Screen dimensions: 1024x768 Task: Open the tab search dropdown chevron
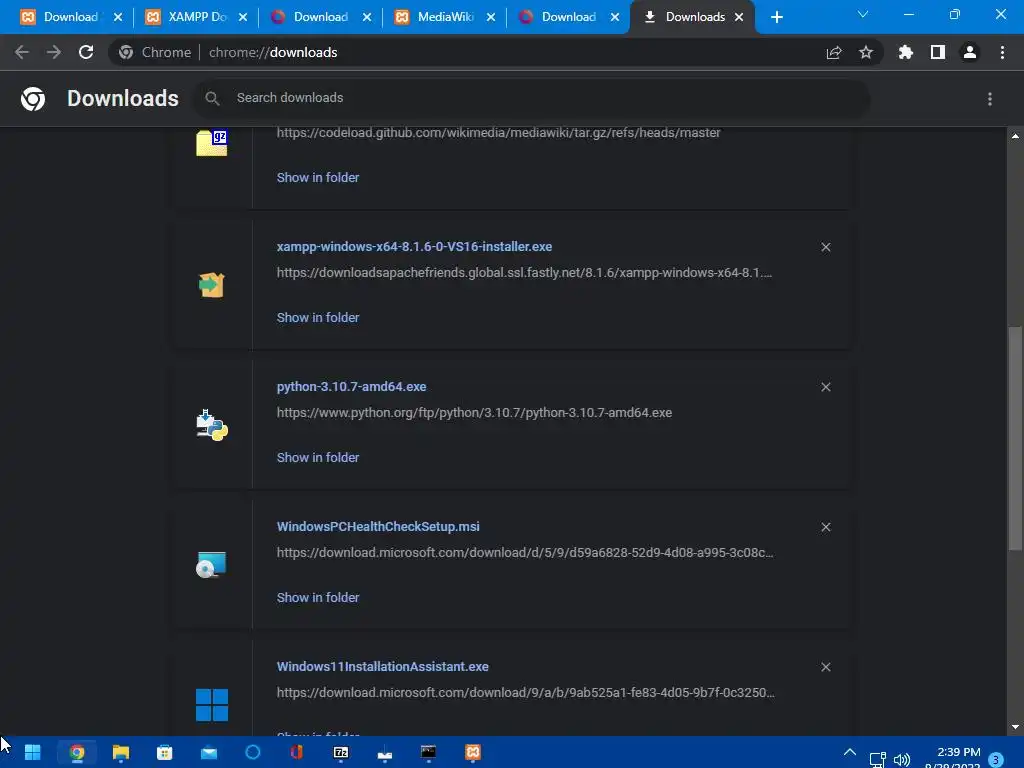pos(863,14)
